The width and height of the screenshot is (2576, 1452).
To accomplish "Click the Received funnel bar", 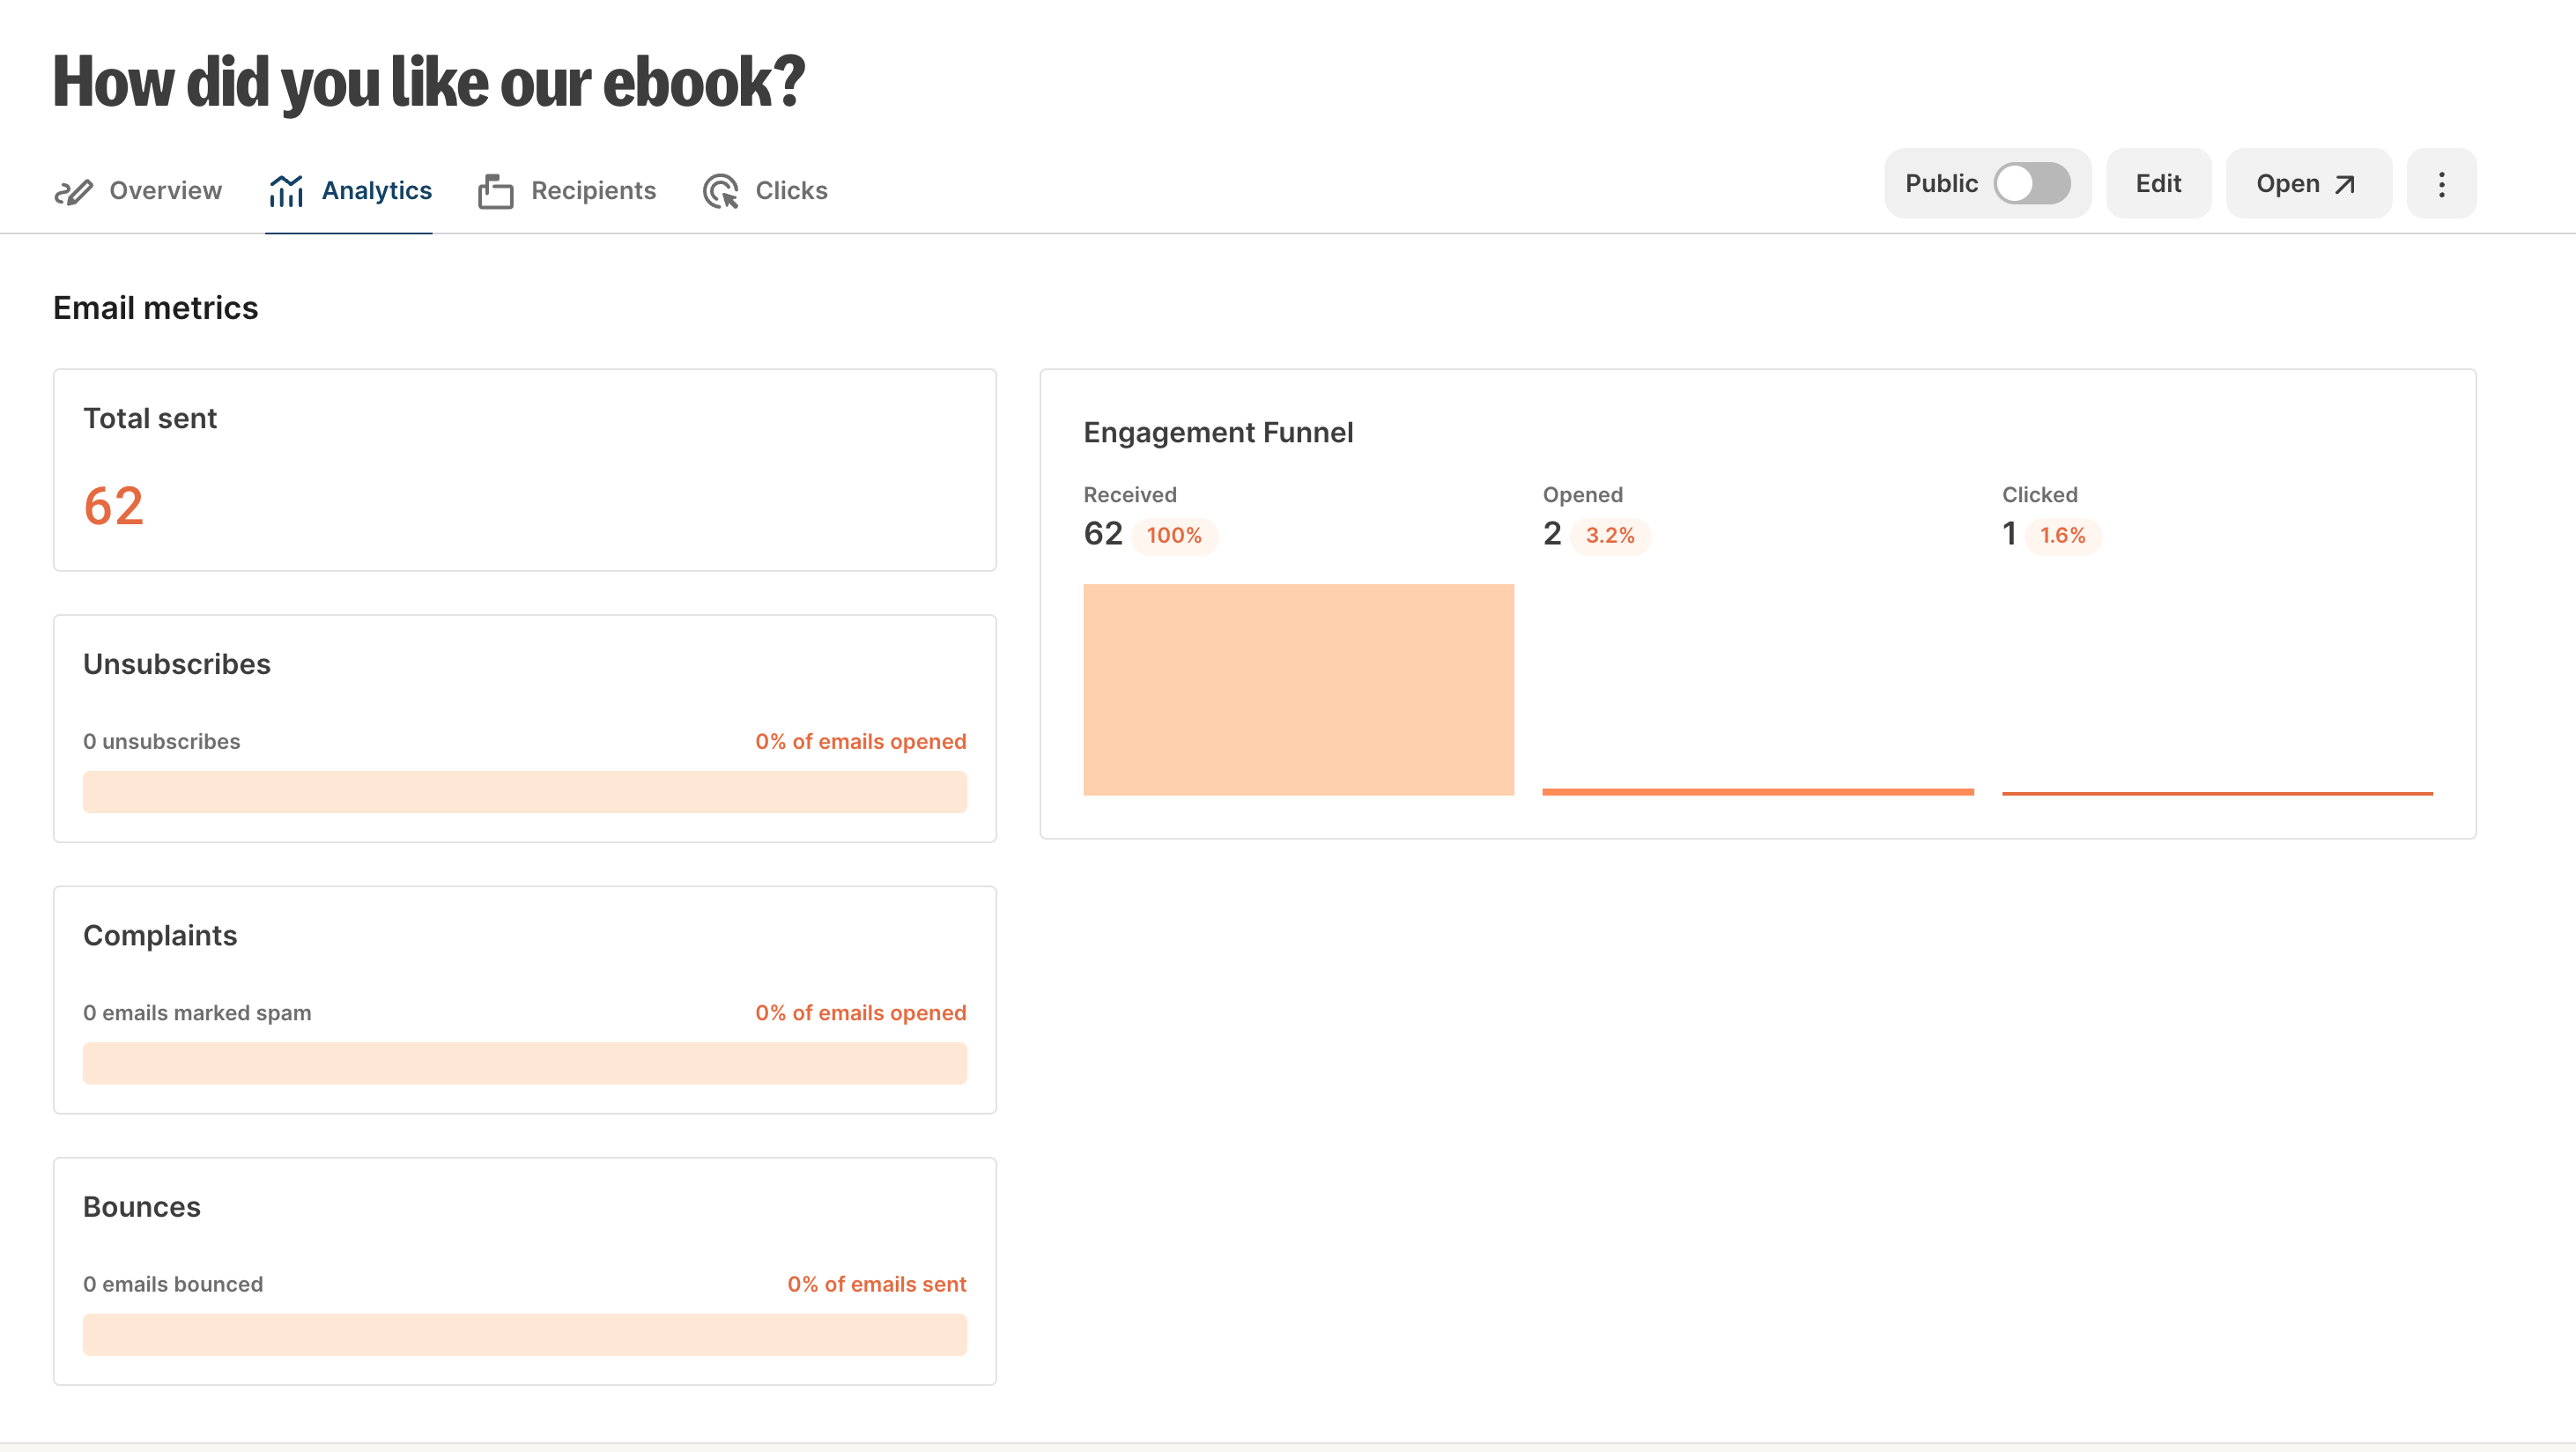I will (1298, 690).
